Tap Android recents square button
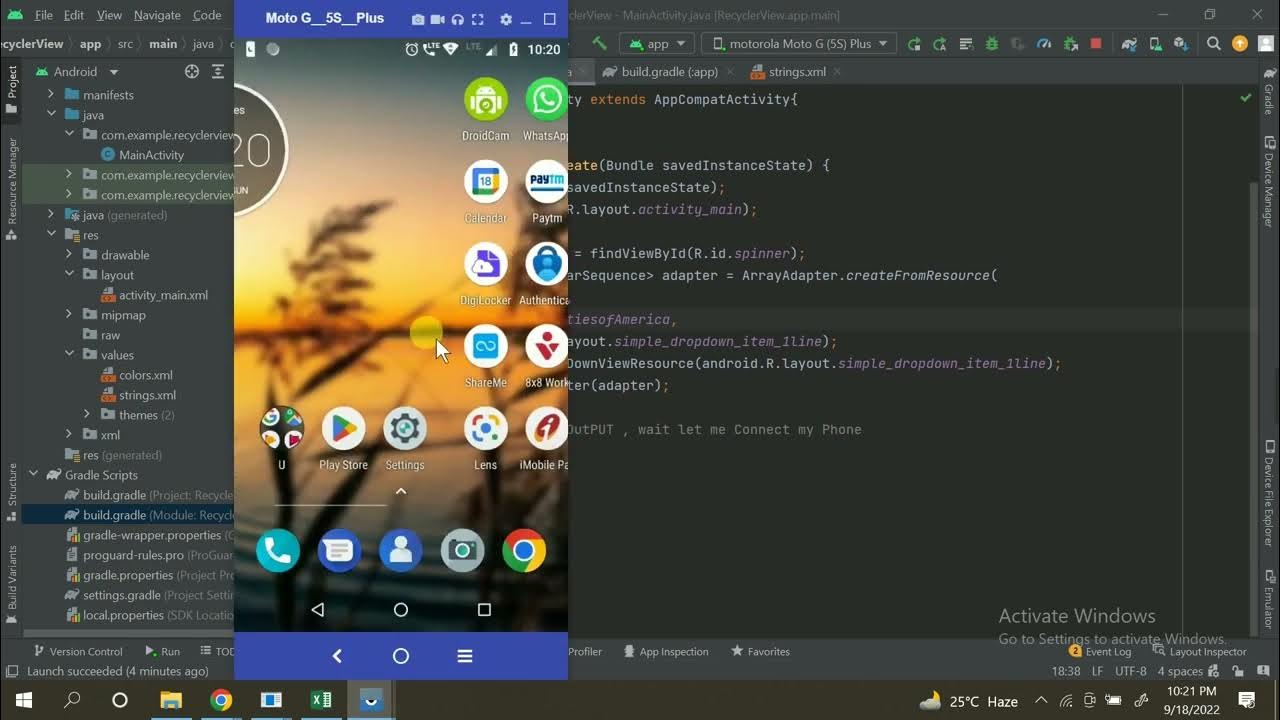Image resolution: width=1280 pixels, height=720 pixels. pos(484,609)
